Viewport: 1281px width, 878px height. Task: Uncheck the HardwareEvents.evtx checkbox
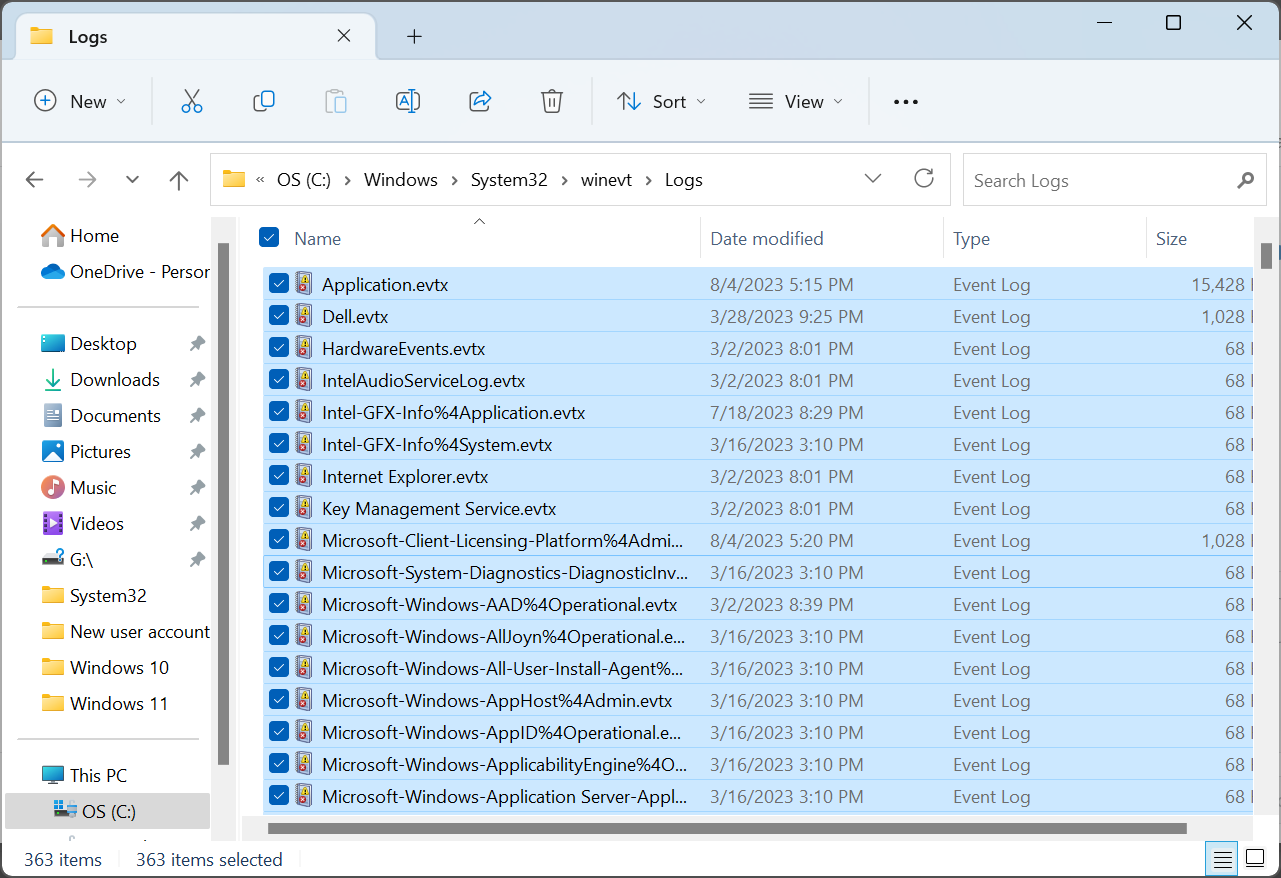tap(279, 348)
